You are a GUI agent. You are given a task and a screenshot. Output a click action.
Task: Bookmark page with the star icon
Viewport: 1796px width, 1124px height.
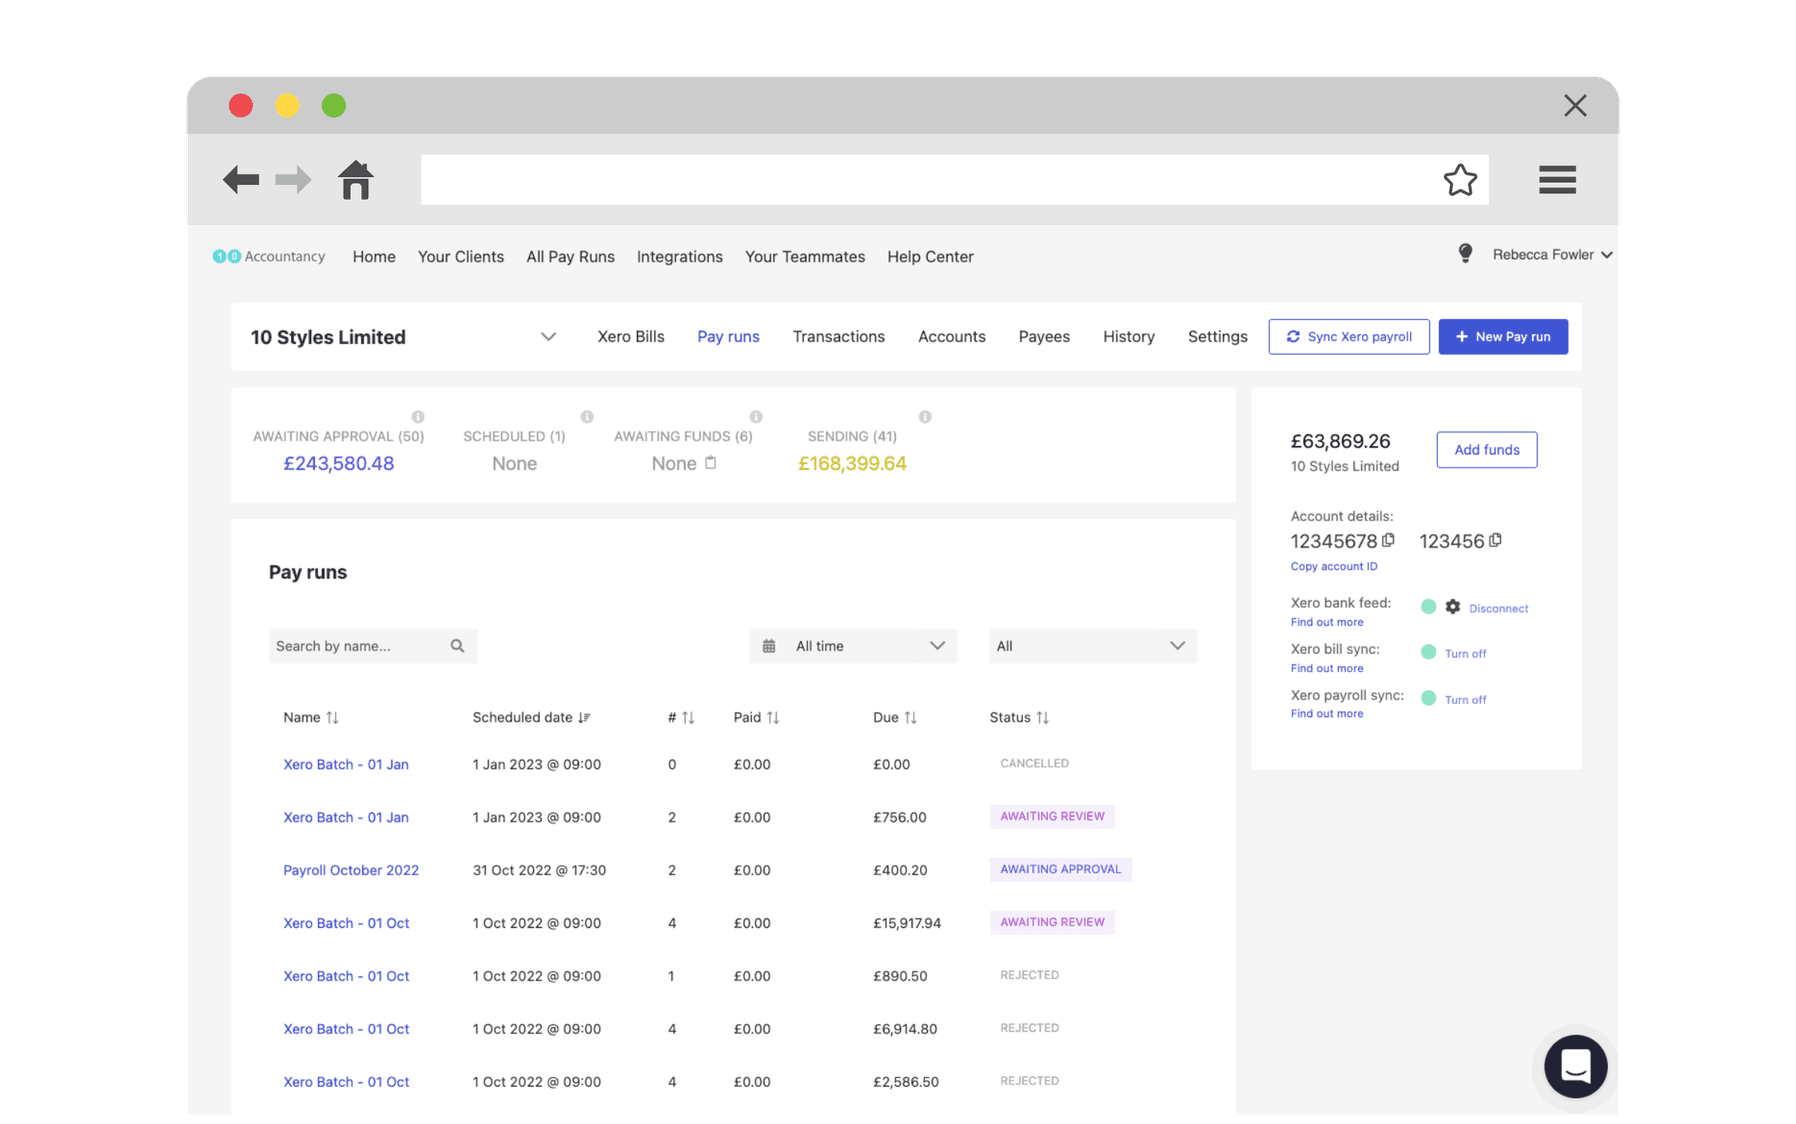[1460, 180]
